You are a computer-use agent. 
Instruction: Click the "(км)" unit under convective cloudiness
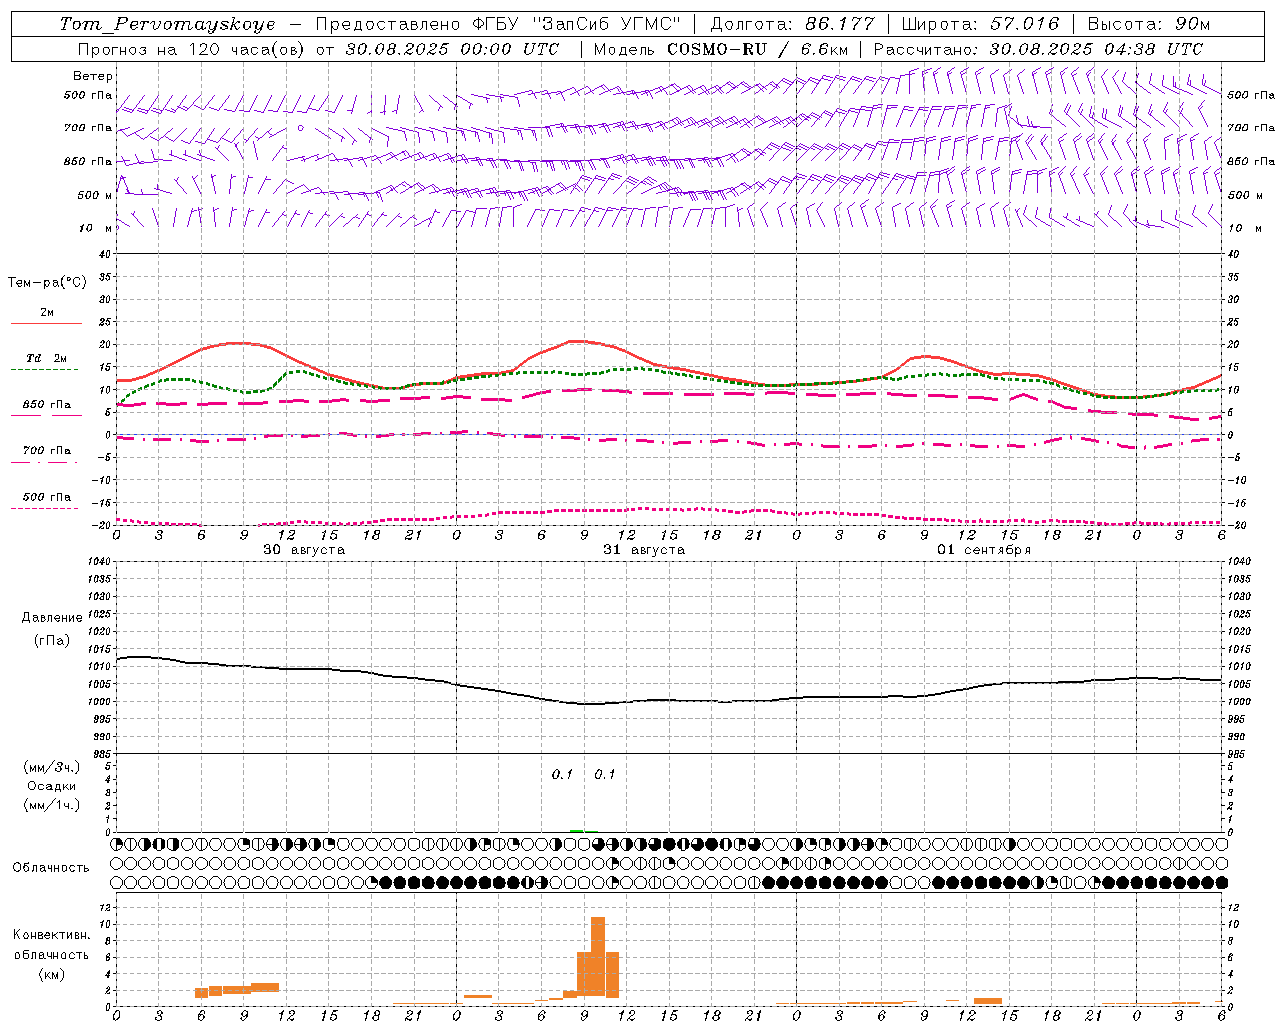pyautogui.click(x=52, y=974)
